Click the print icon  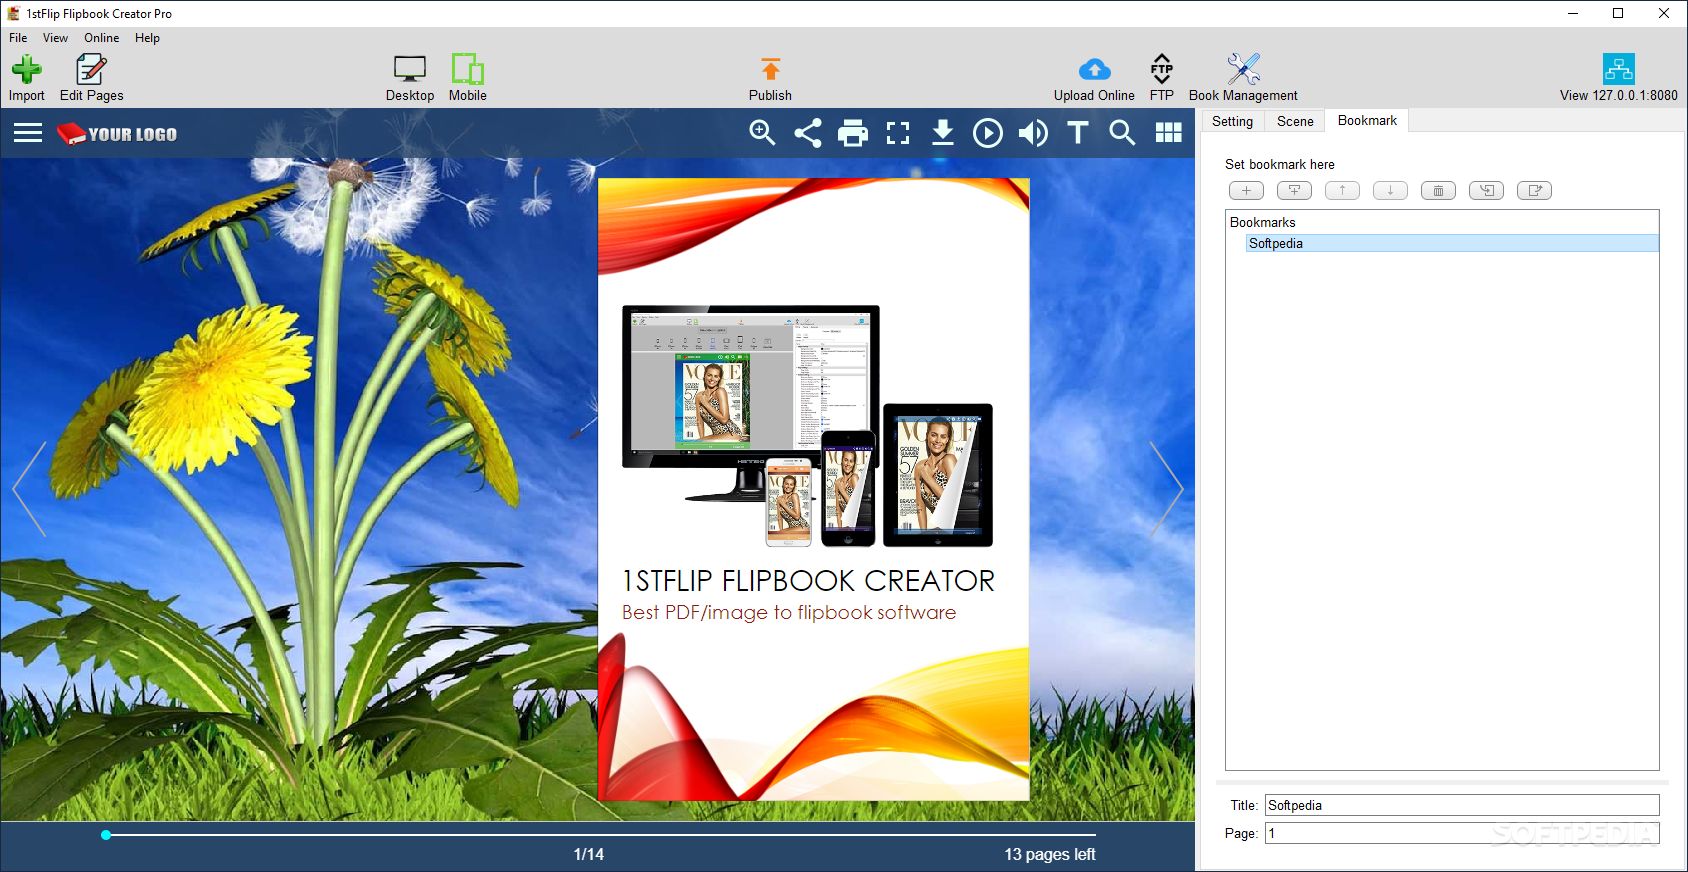853,133
